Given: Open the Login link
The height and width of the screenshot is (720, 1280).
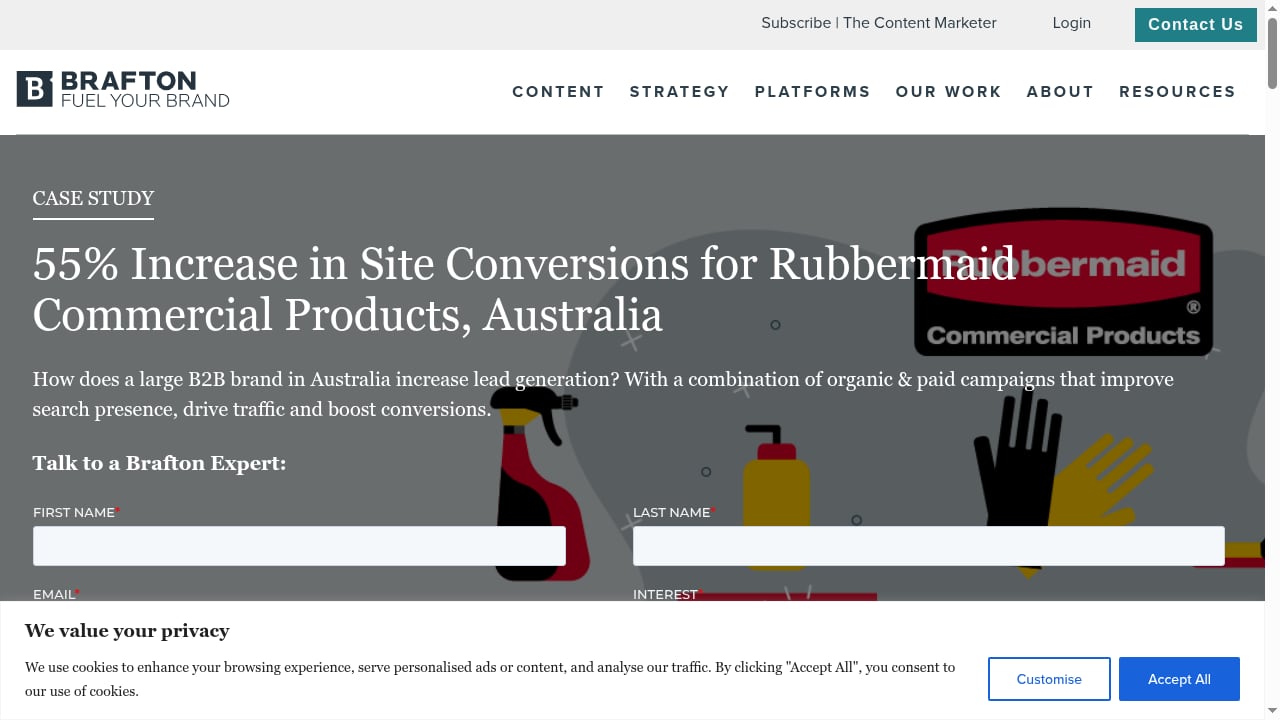Looking at the screenshot, I should pos(1071,23).
